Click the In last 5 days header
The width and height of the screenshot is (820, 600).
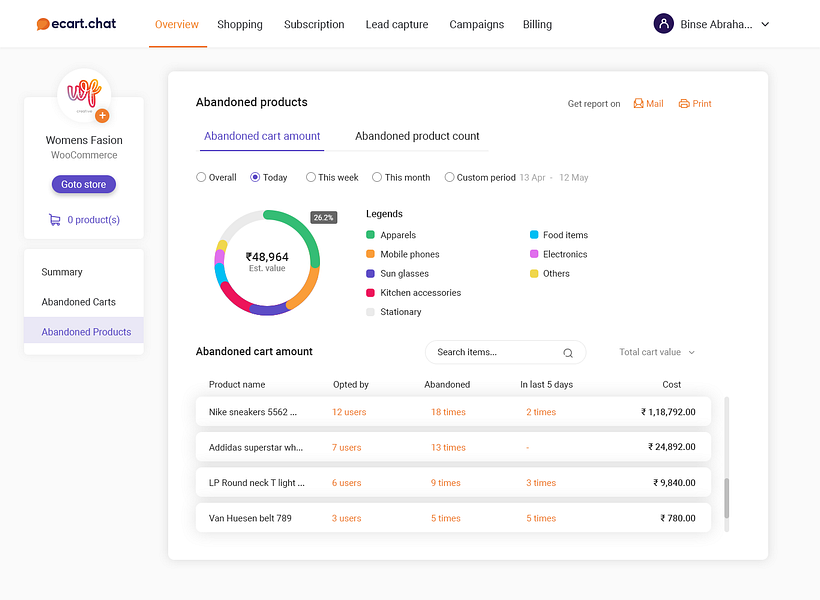click(x=546, y=384)
